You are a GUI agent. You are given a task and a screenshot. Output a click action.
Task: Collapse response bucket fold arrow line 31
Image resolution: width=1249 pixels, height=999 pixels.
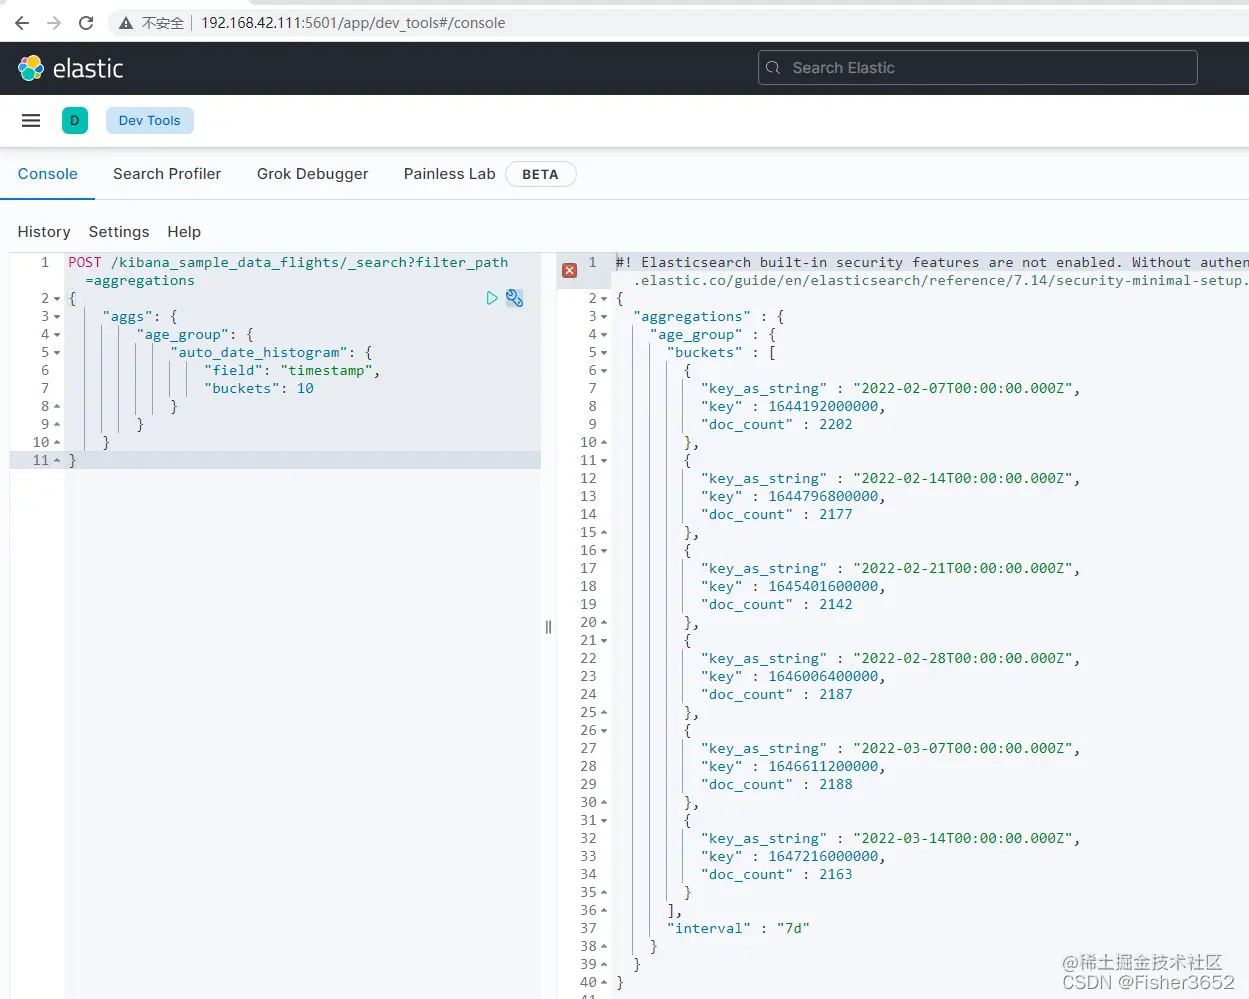[604, 821]
